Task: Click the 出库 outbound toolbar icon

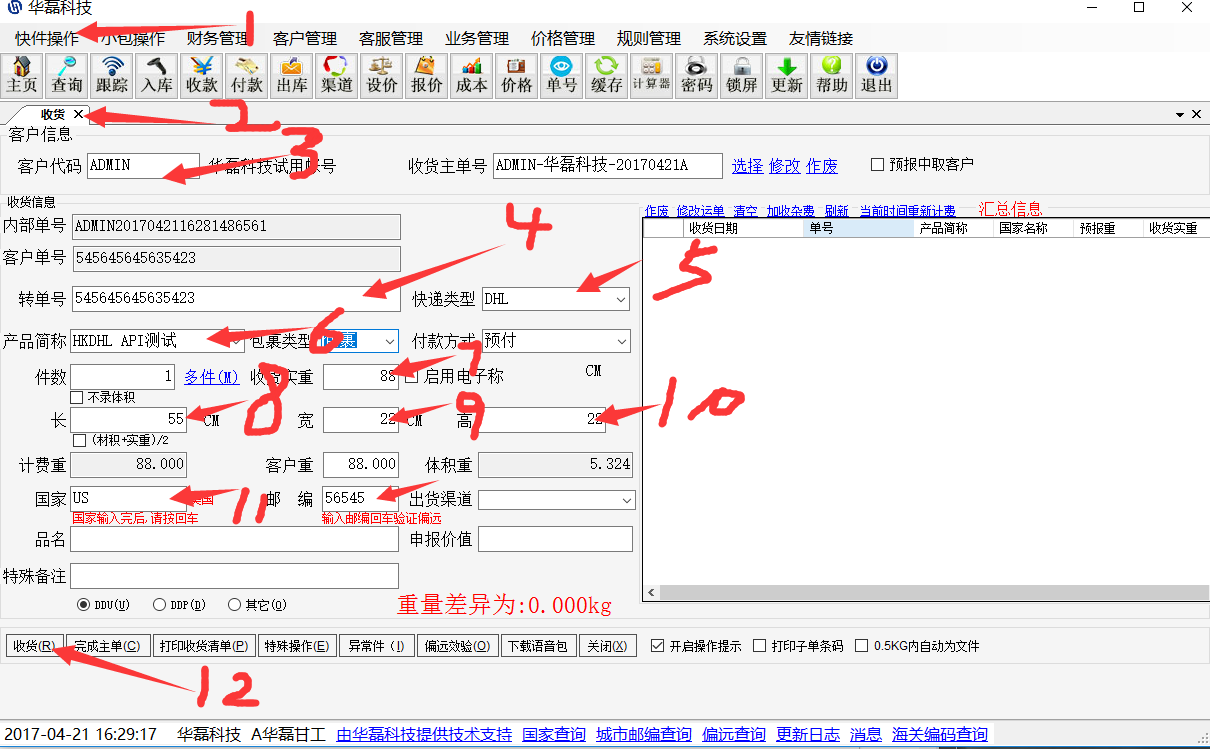Action: [292, 75]
